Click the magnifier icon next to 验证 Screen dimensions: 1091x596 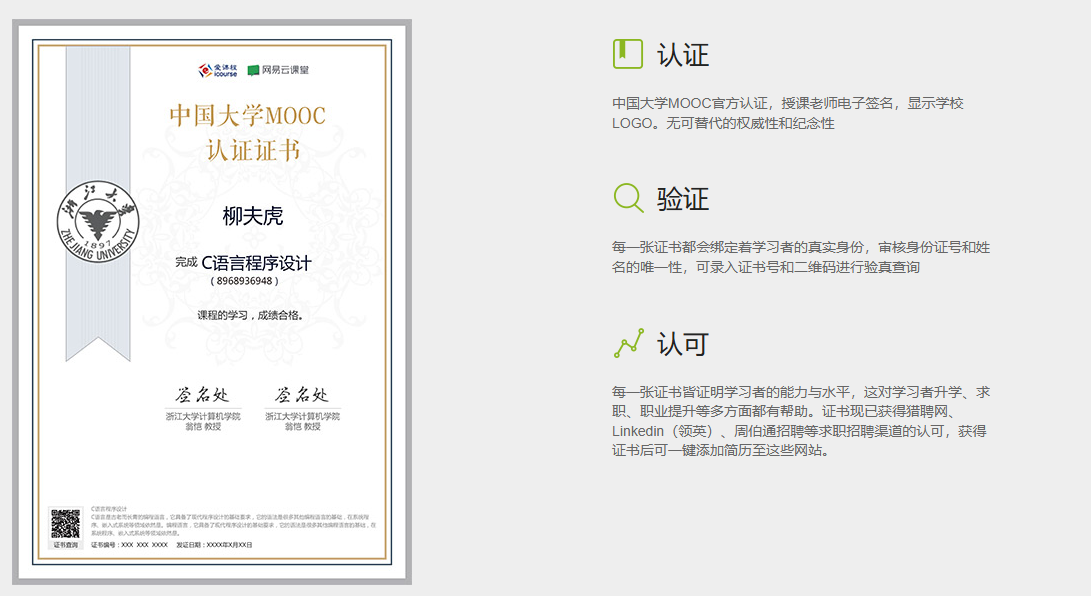click(x=627, y=198)
